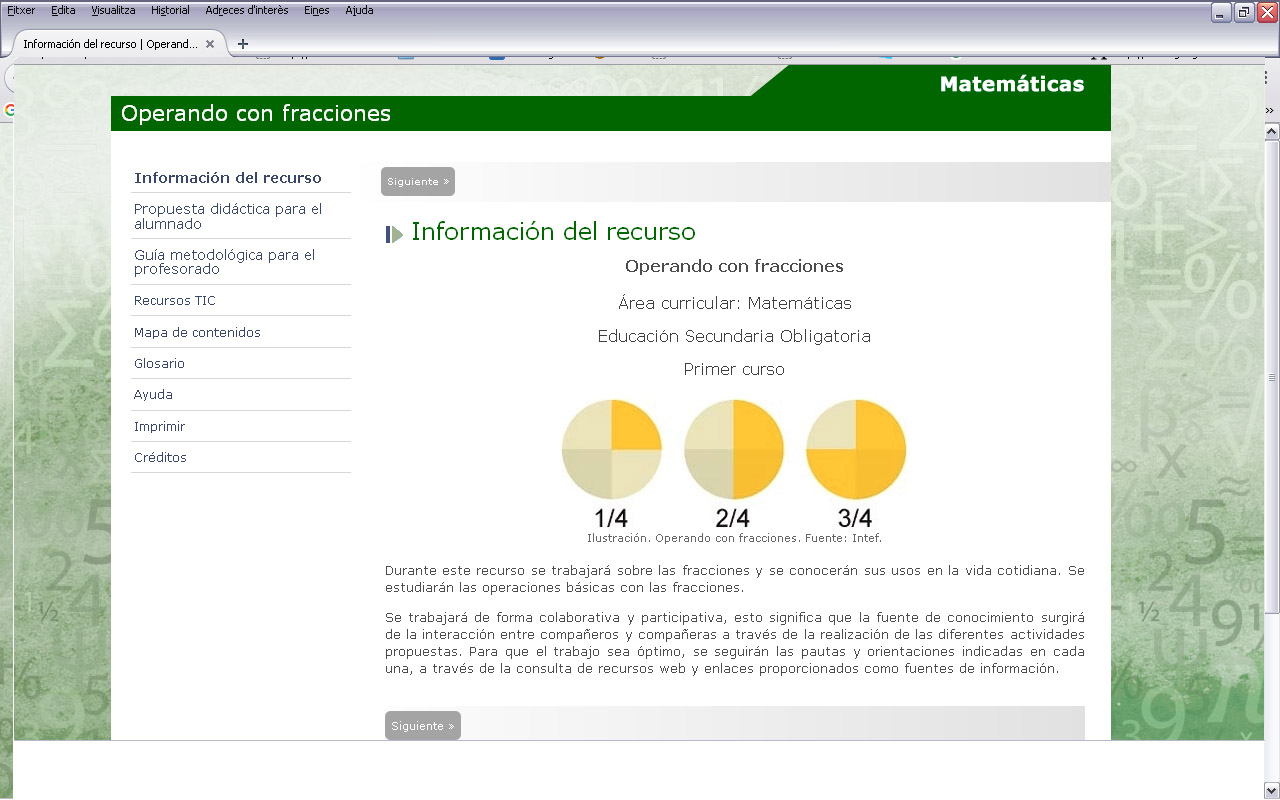Image resolution: width=1280 pixels, height=800 pixels.
Task: Open the Historial menu
Action: [x=170, y=10]
